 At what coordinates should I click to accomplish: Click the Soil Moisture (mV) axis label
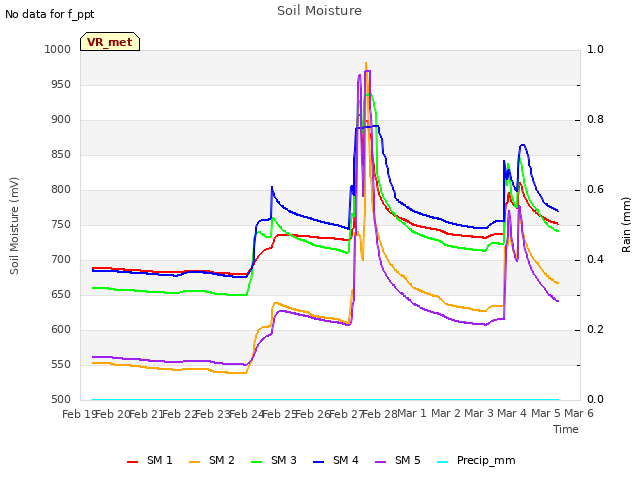(14, 226)
